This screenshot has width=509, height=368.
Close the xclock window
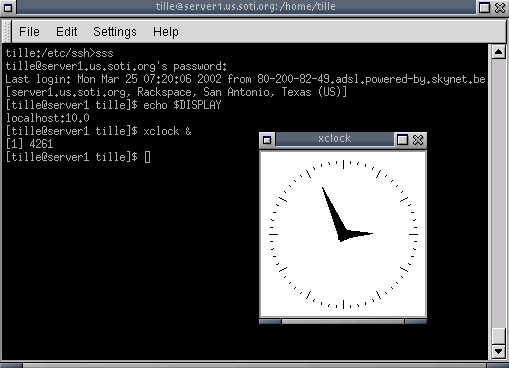tap(418, 140)
